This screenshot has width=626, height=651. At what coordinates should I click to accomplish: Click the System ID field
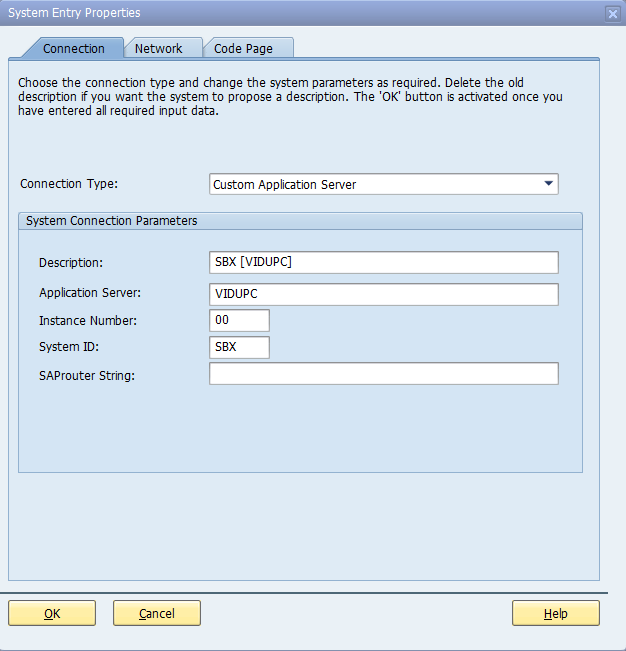click(239, 347)
